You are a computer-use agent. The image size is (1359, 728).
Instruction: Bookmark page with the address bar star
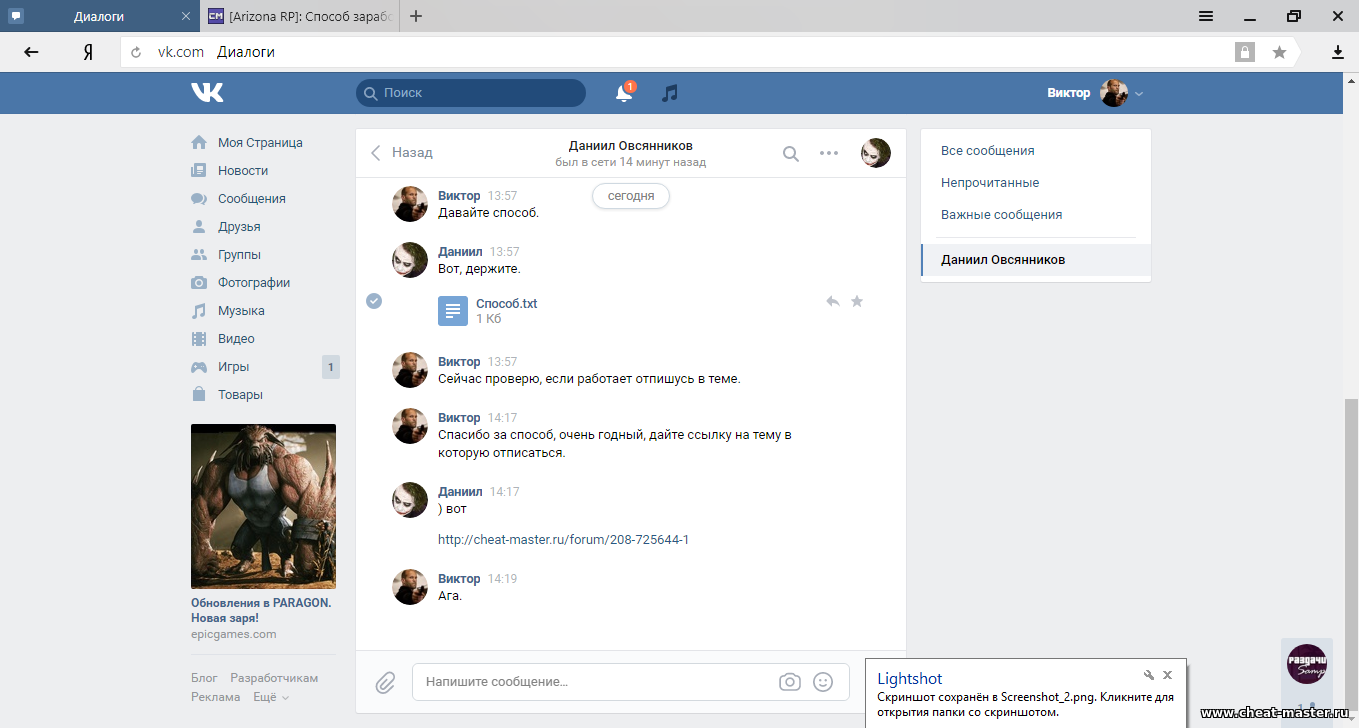pyautogui.click(x=1279, y=52)
